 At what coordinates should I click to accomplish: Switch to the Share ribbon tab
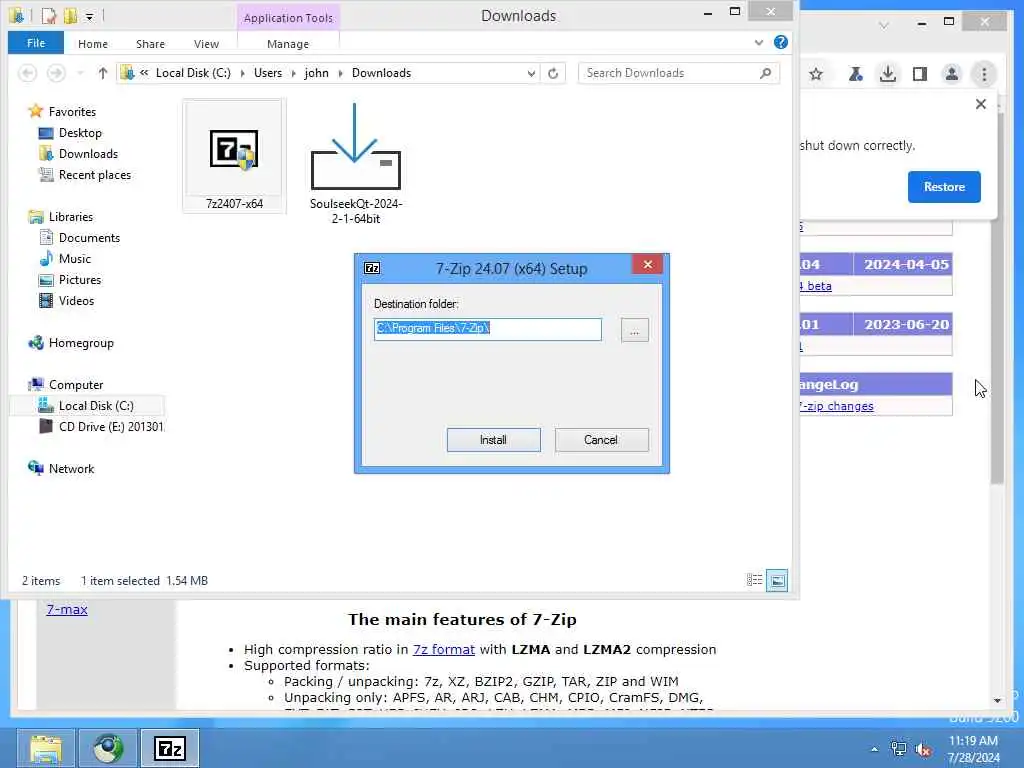point(150,44)
